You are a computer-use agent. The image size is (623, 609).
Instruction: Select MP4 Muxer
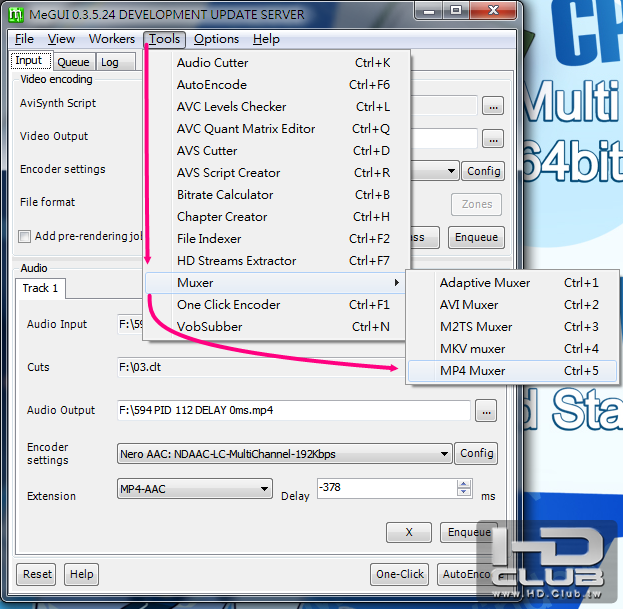pyautogui.click(x=512, y=371)
